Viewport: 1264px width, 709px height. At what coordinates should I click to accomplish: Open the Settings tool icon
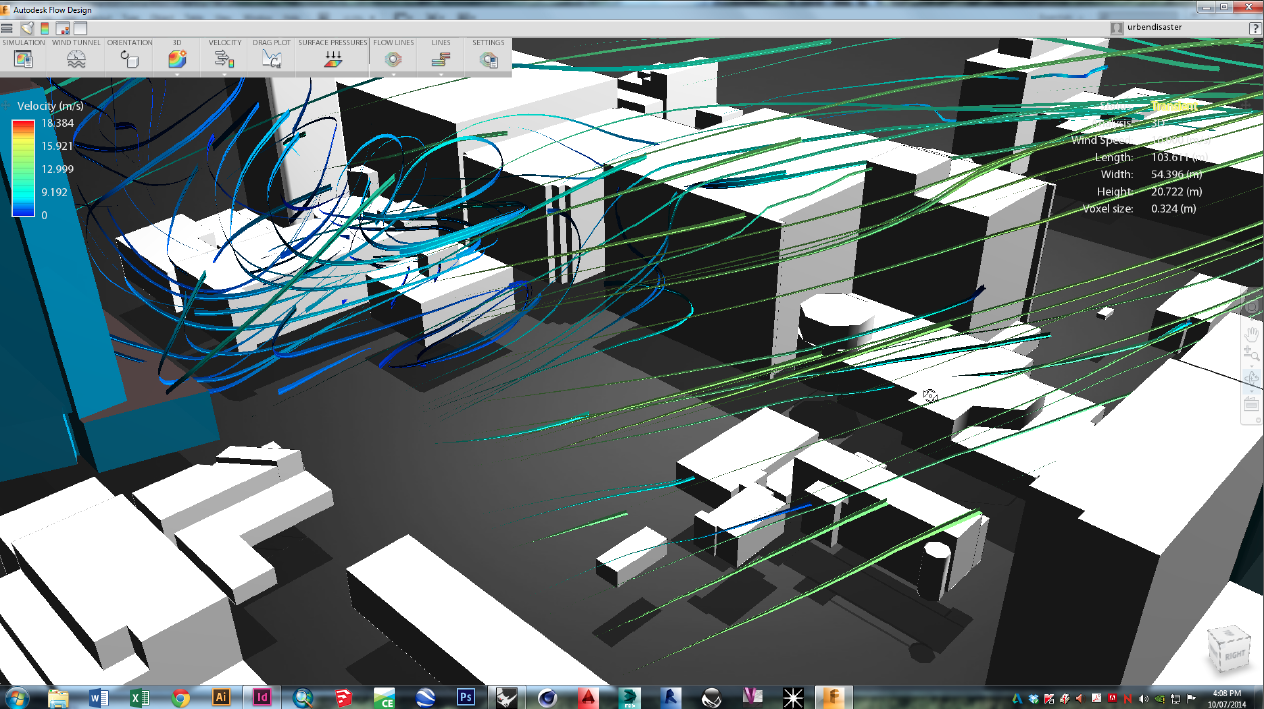click(488, 60)
